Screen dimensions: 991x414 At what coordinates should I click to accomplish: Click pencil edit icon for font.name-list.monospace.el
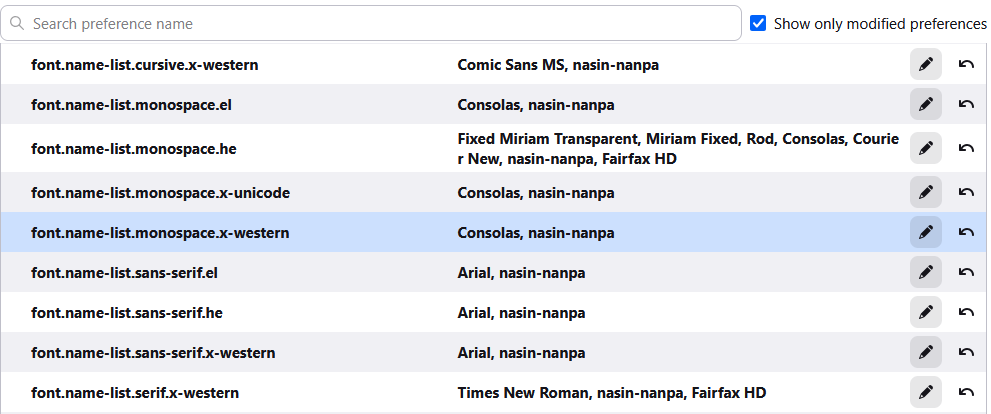pos(926,104)
